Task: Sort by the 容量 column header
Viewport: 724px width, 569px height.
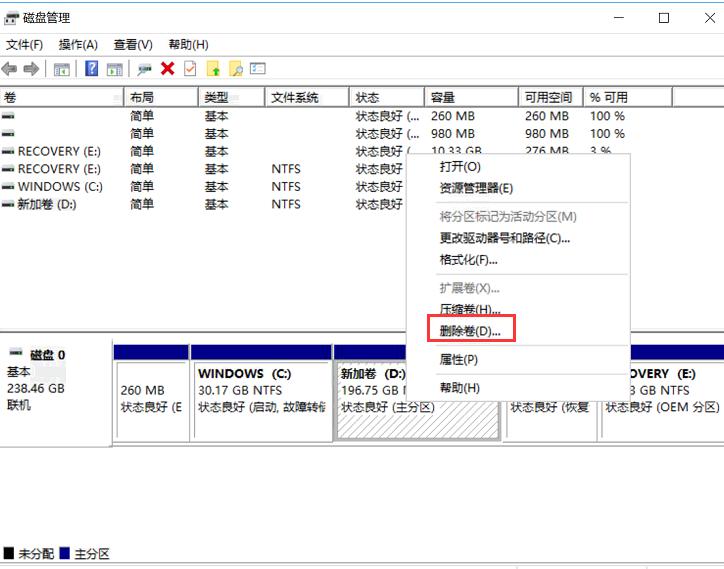Action: coord(471,97)
